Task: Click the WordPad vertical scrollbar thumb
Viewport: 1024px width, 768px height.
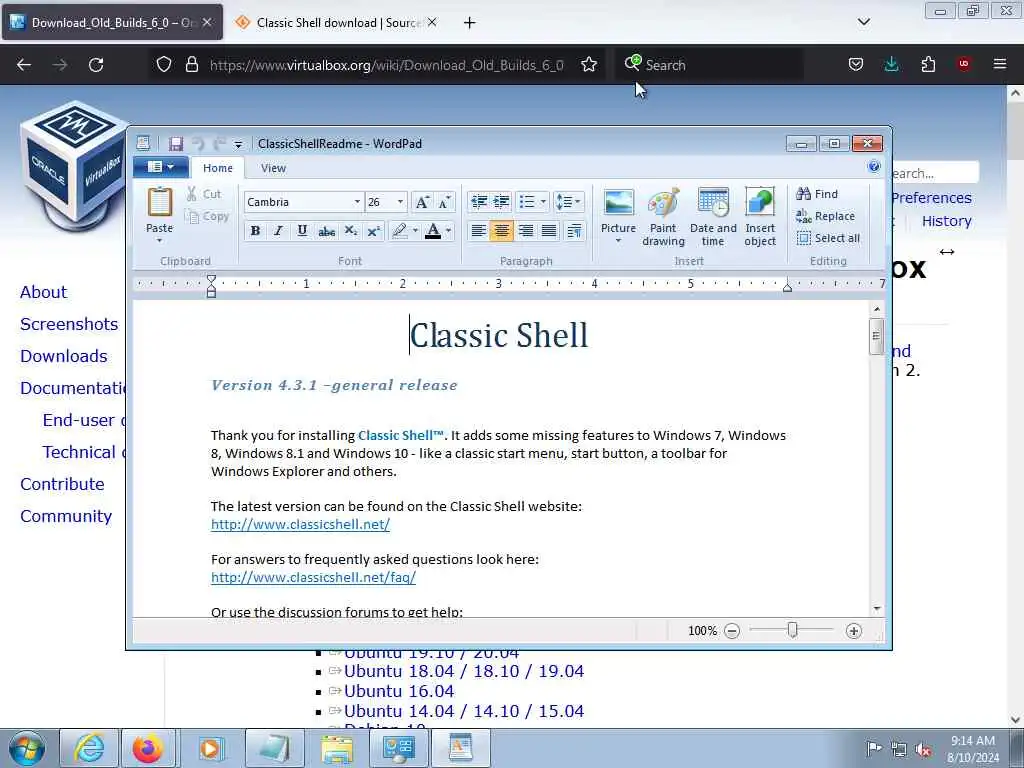Action: click(x=876, y=336)
